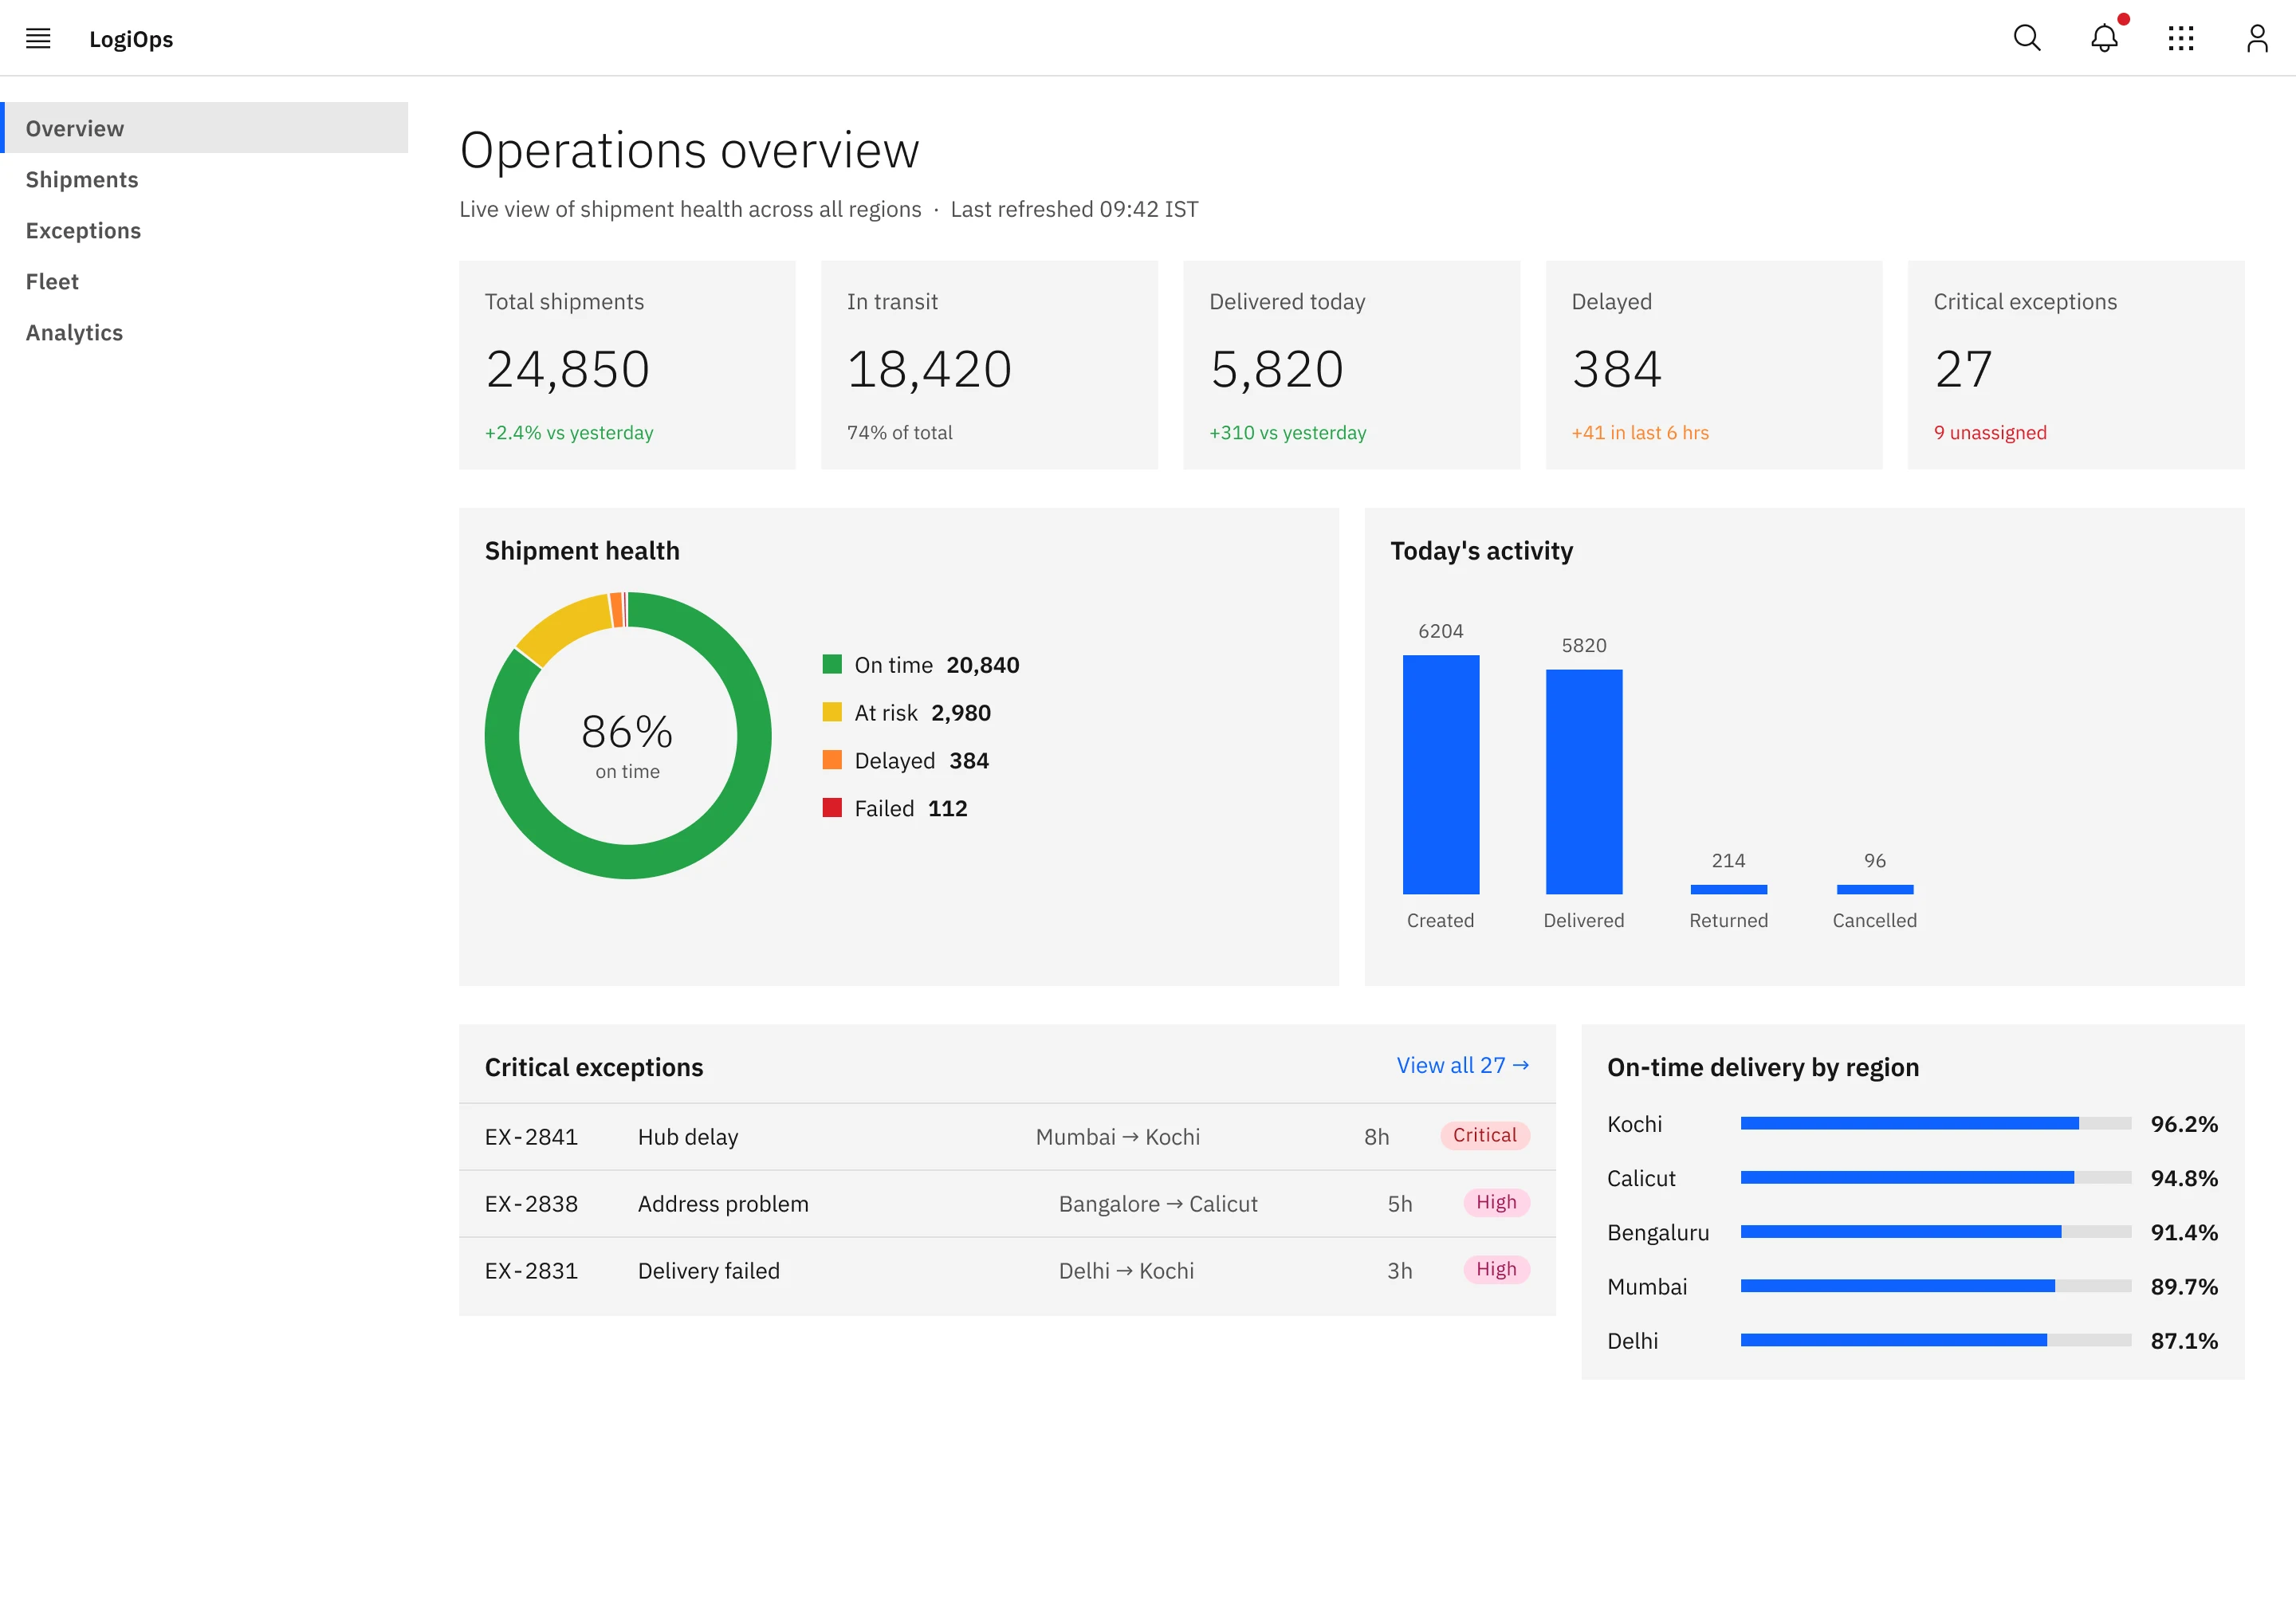
Task: Click the Operations overview heading
Action: (689, 150)
